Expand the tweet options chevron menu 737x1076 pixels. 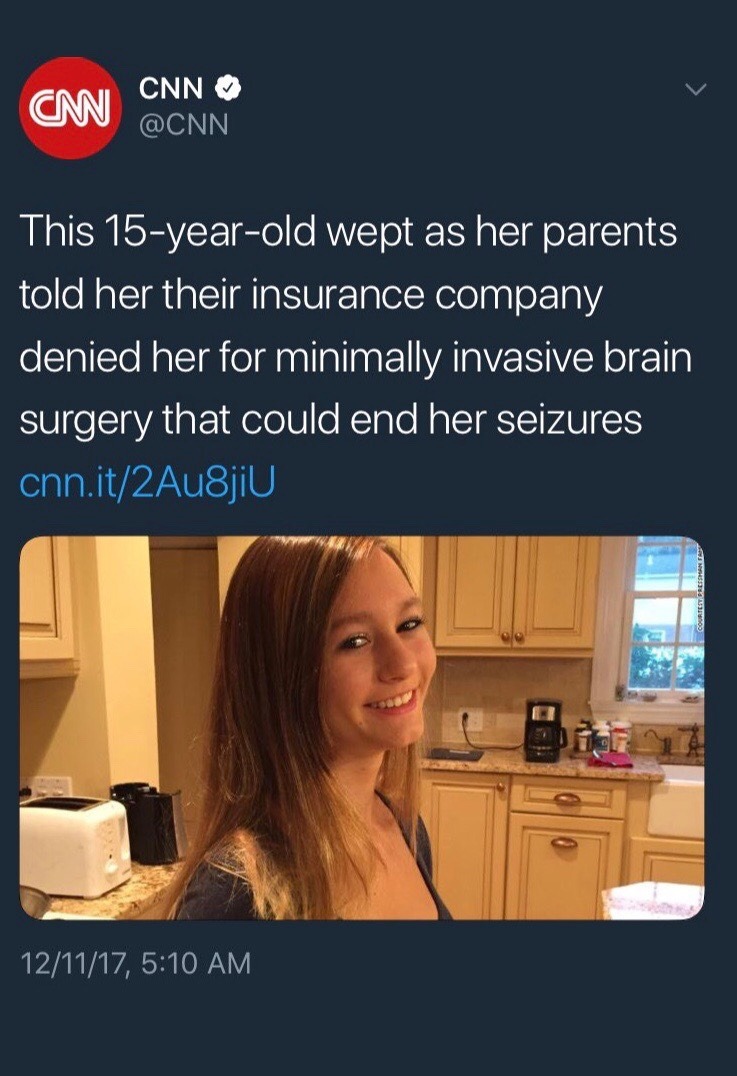click(x=696, y=90)
